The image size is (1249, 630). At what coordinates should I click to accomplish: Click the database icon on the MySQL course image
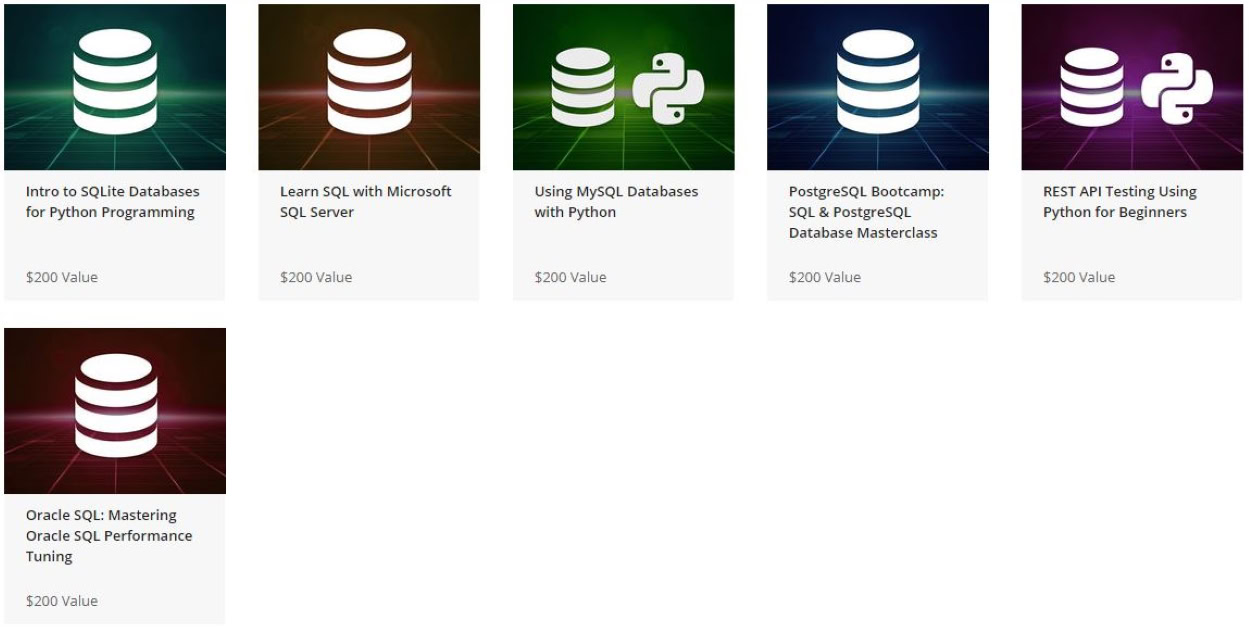pyautogui.click(x=583, y=89)
